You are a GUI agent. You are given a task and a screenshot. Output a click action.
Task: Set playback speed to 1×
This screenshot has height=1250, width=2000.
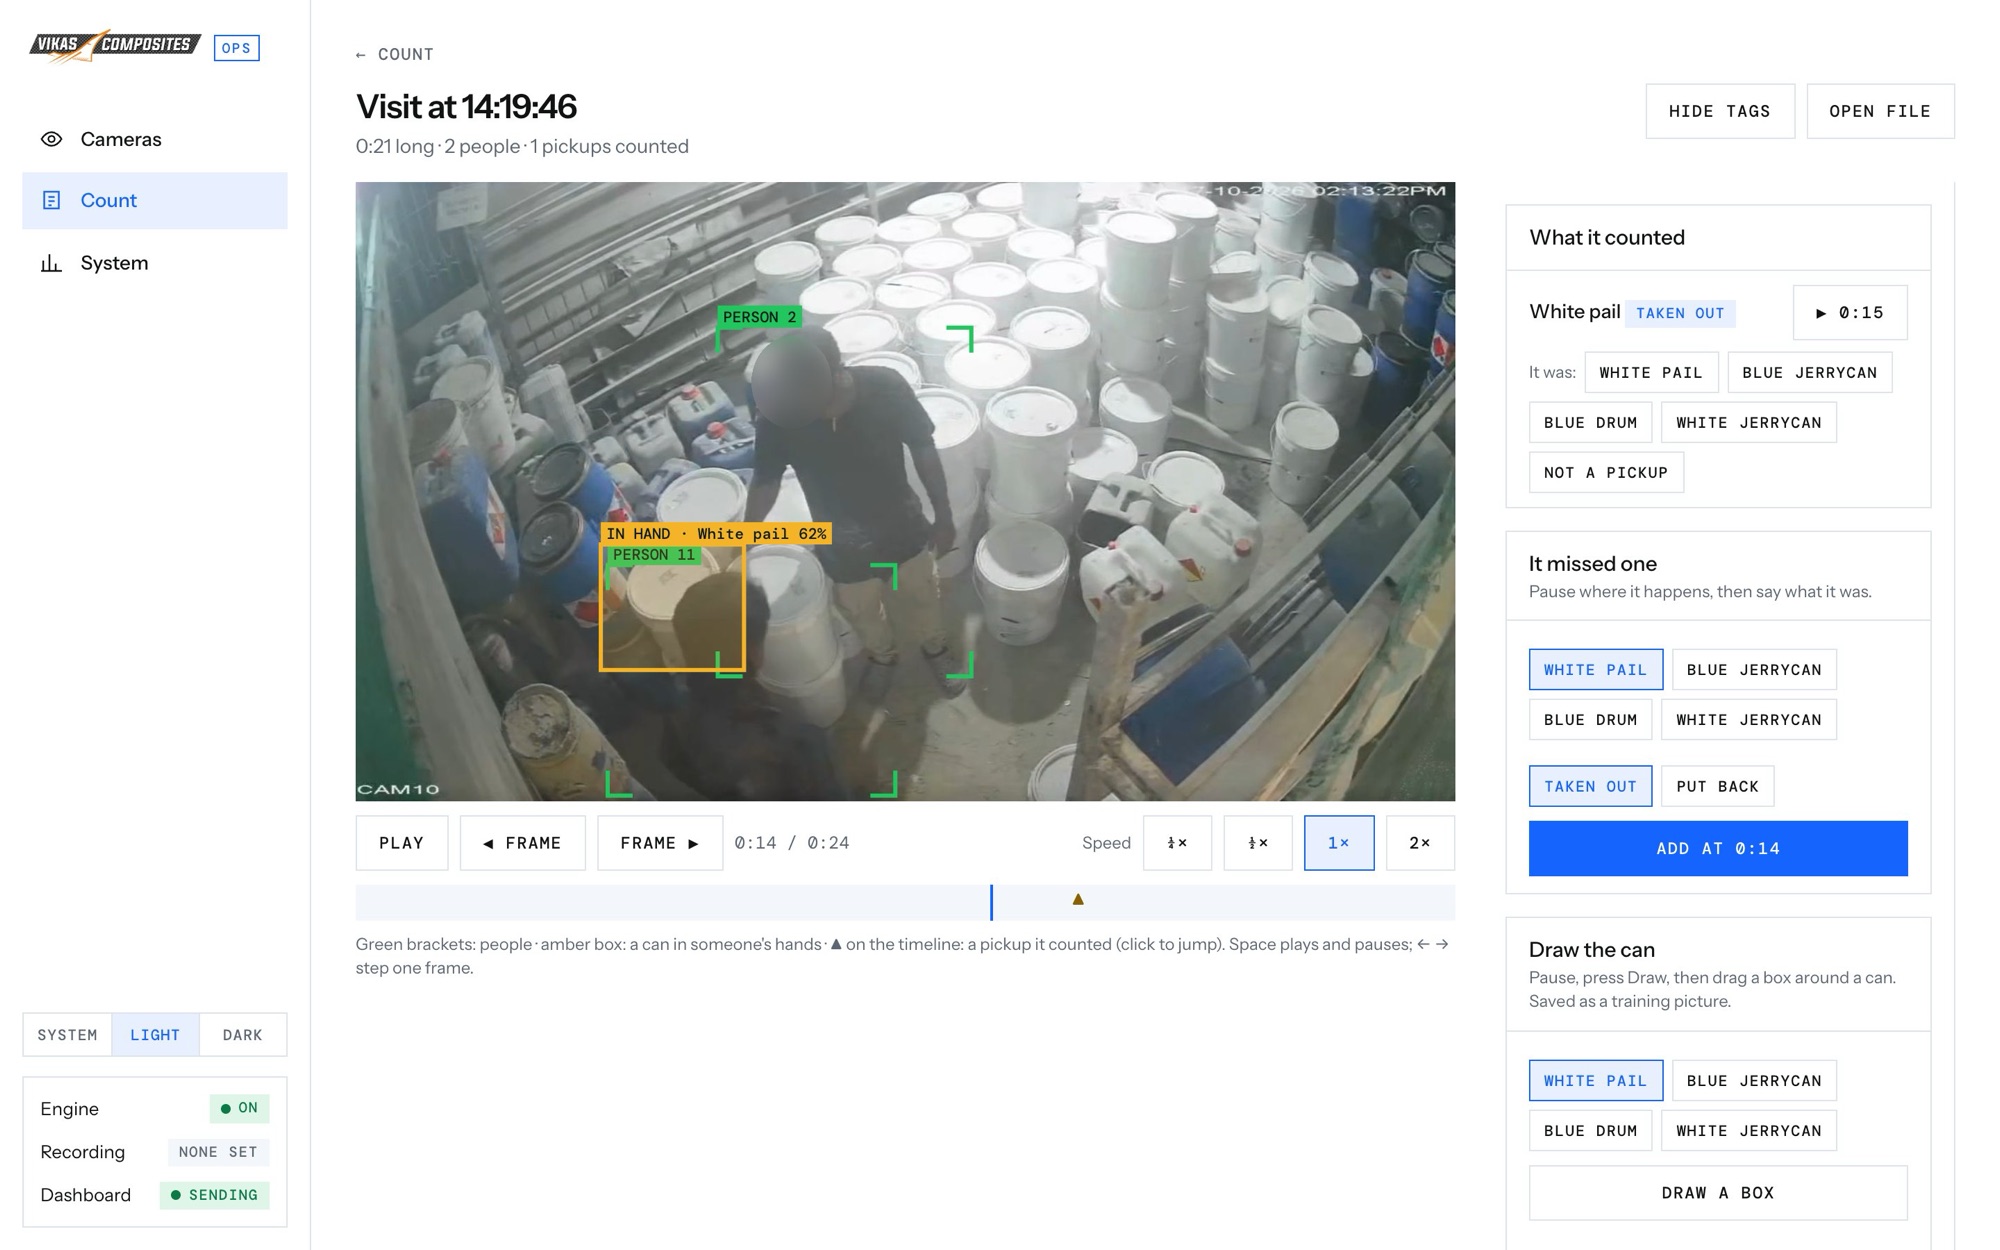click(x=1339, y=843)
